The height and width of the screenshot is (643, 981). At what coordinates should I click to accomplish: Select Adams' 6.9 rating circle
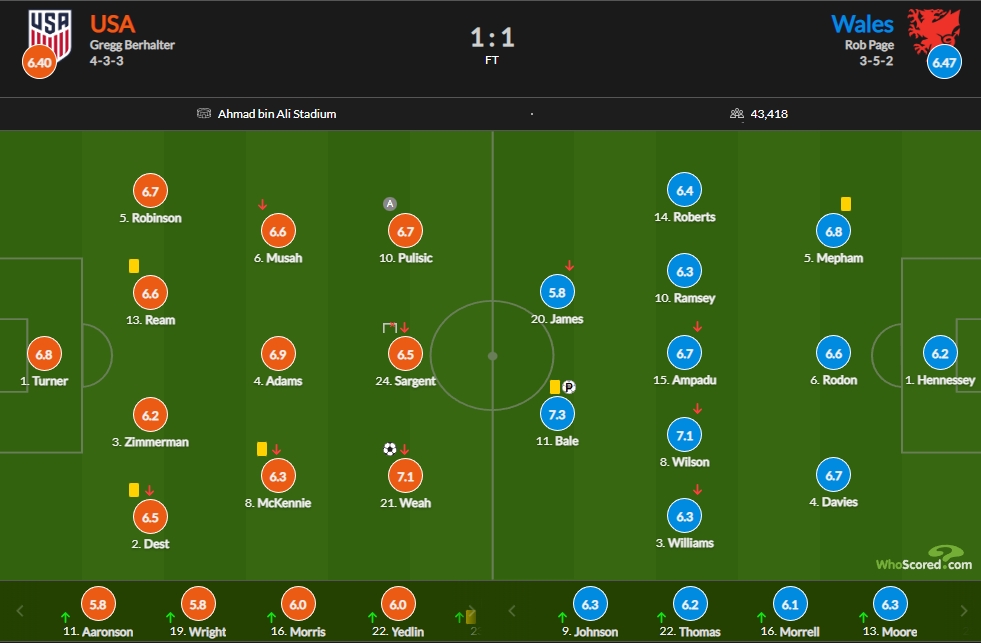click(278, 354)
